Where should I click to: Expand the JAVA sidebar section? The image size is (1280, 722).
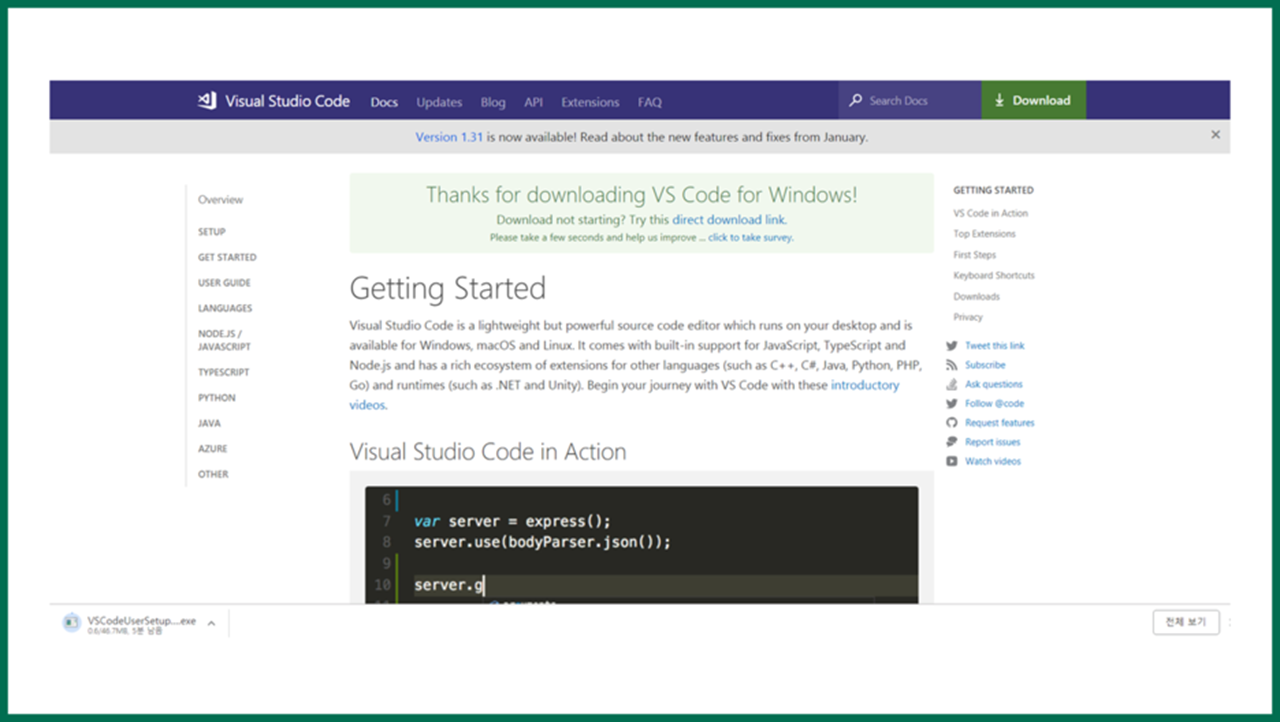(209, 424)
